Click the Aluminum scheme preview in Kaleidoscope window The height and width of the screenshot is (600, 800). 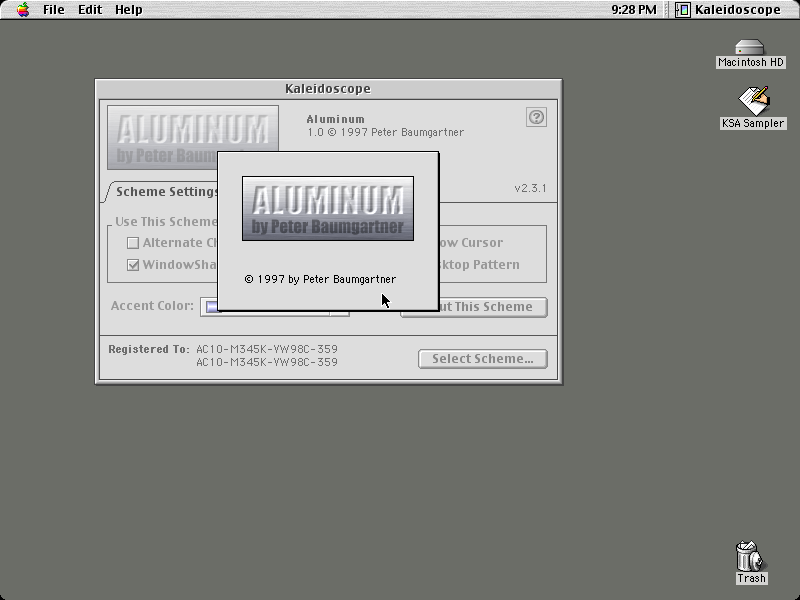[193, 137]
